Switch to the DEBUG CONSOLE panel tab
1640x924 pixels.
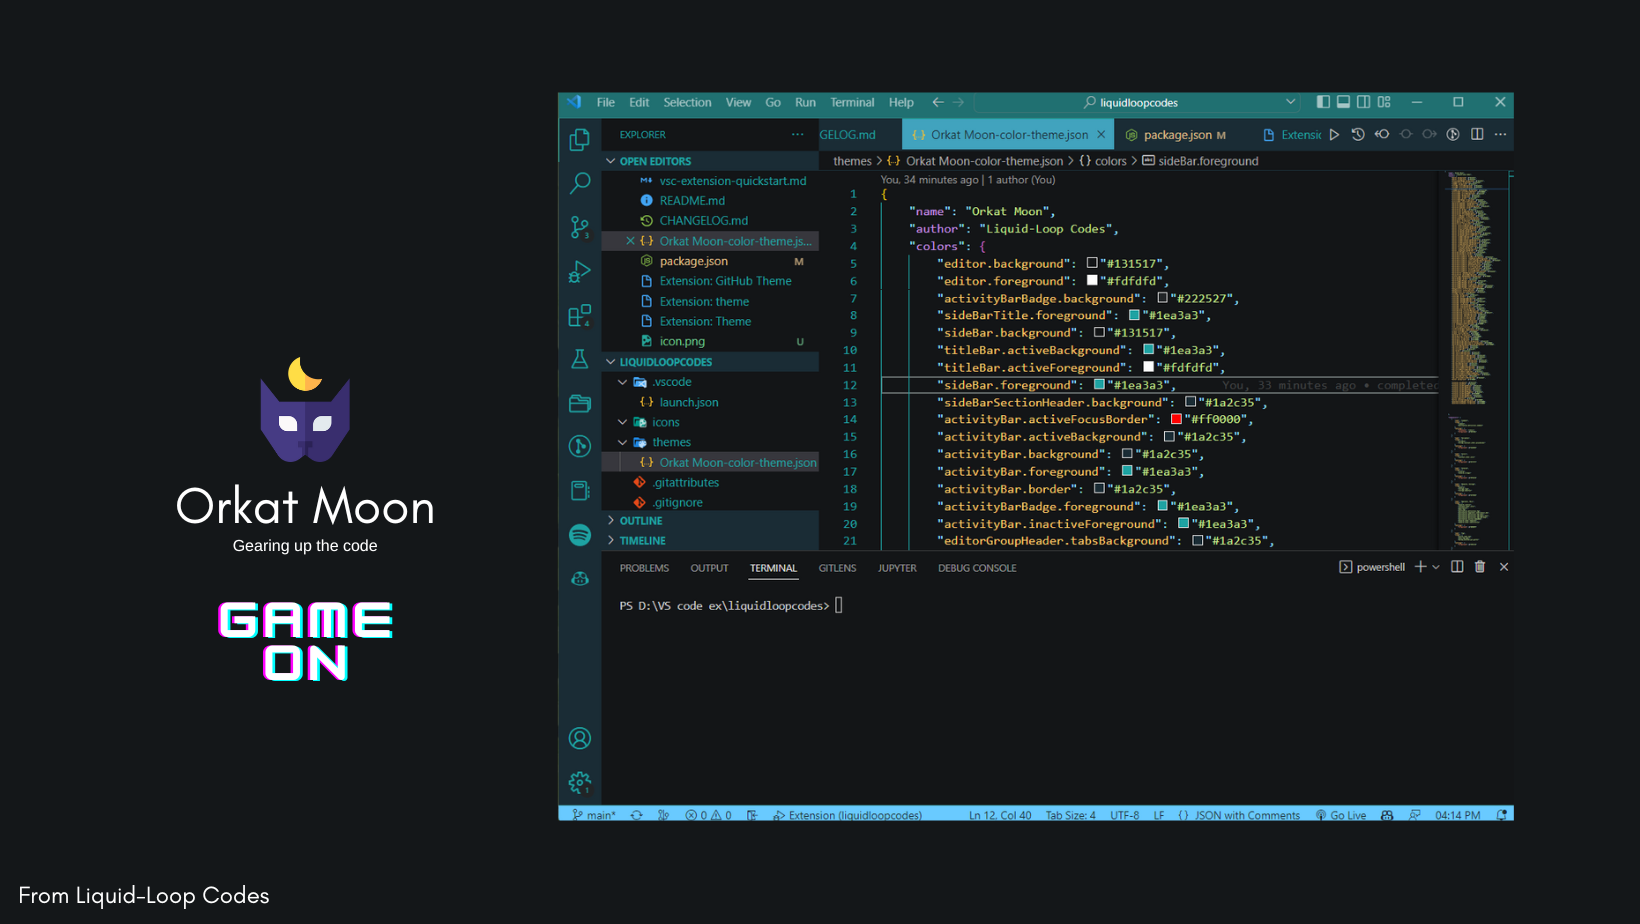pos(977,568)
